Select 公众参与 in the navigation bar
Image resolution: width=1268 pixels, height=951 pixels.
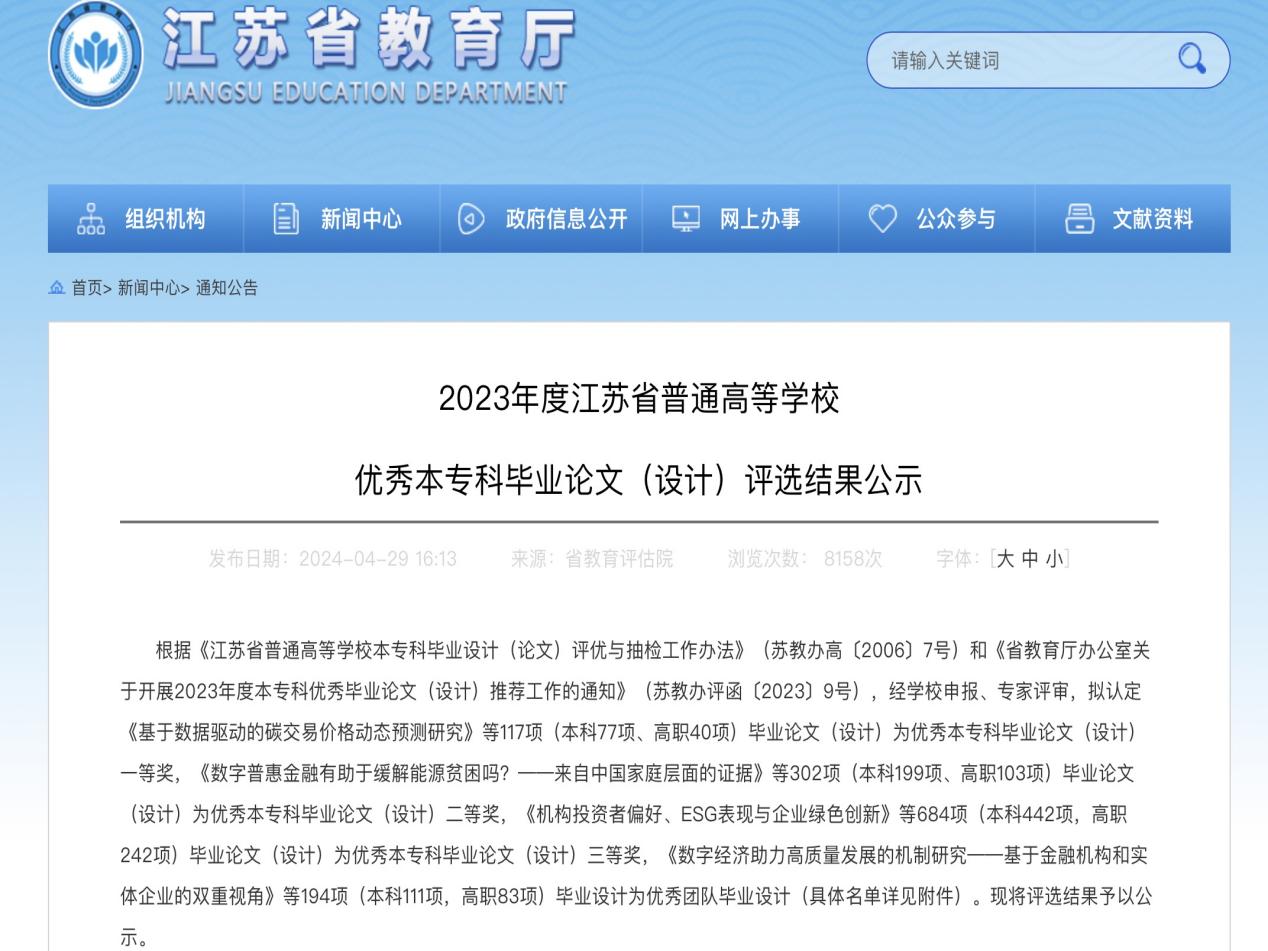coord(956,219)
